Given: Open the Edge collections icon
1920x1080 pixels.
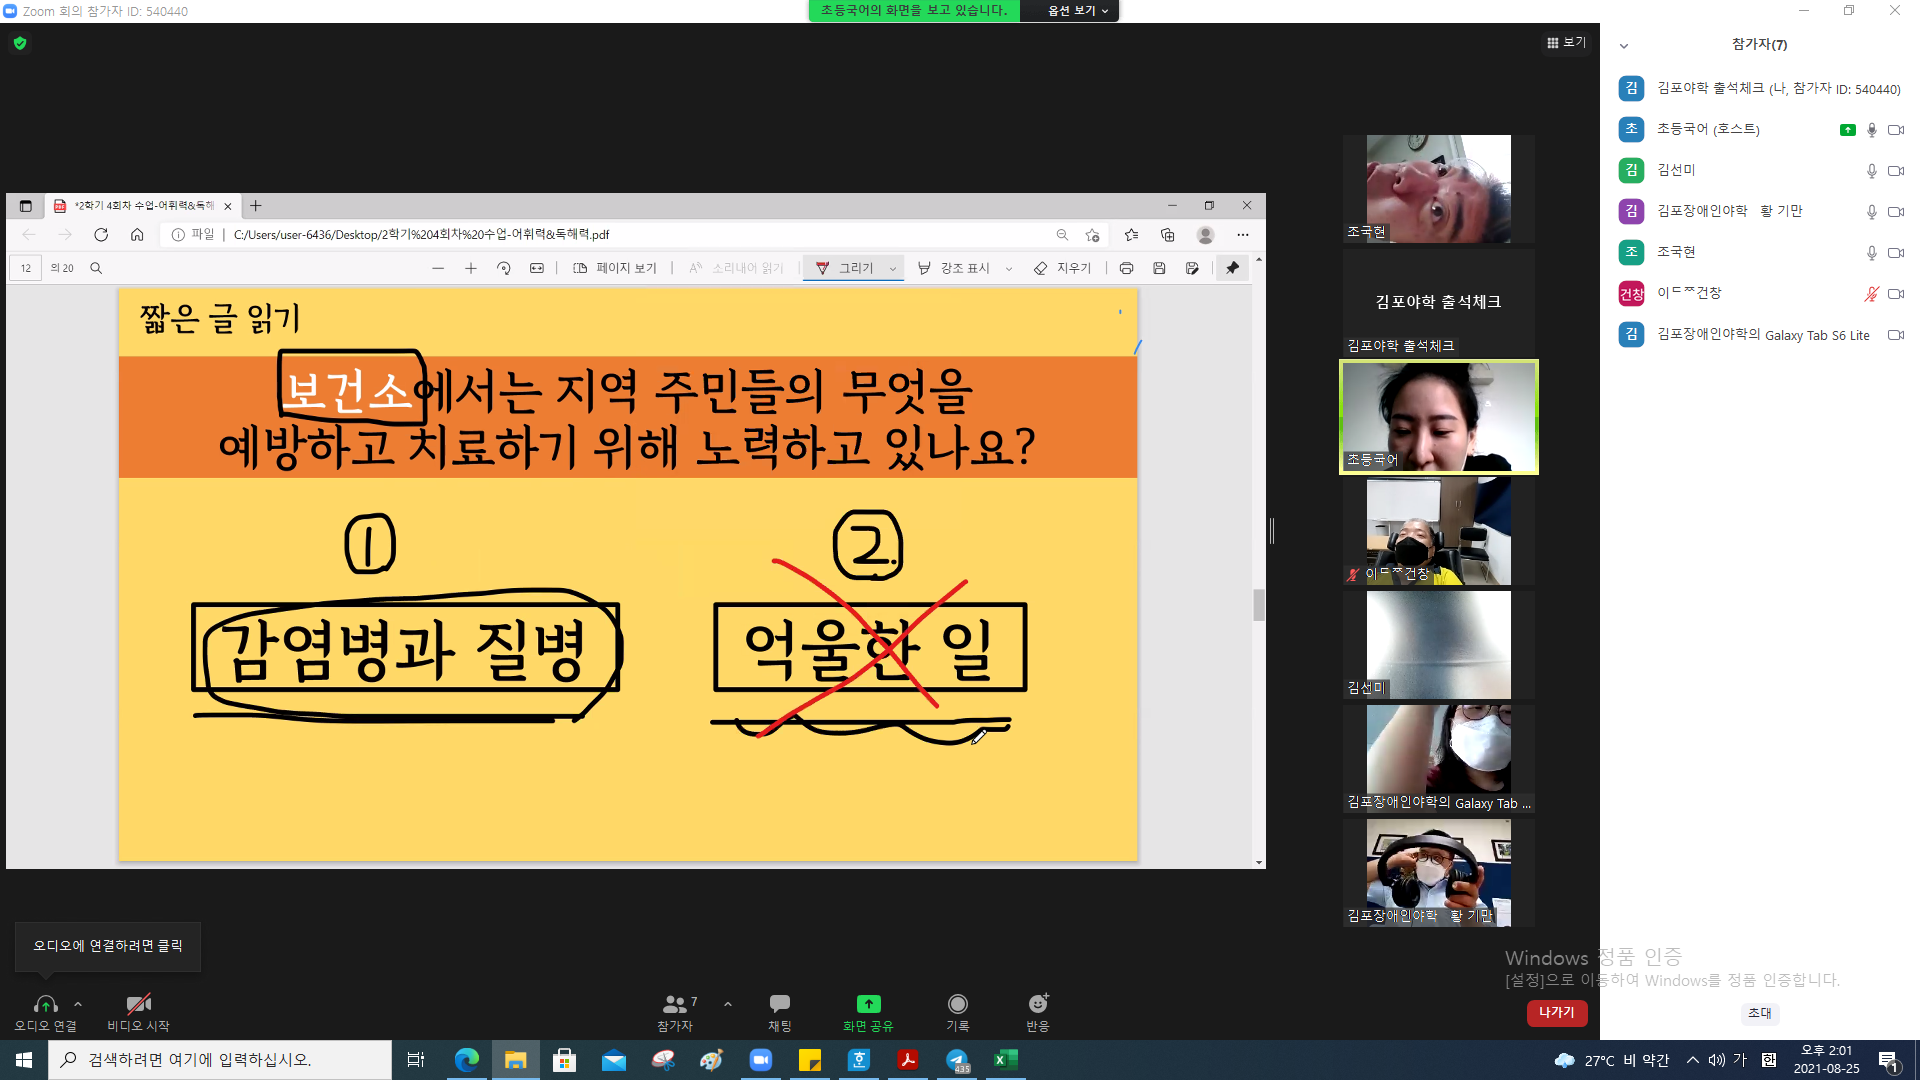Looking at the screenshot, I should [1167, 234].
